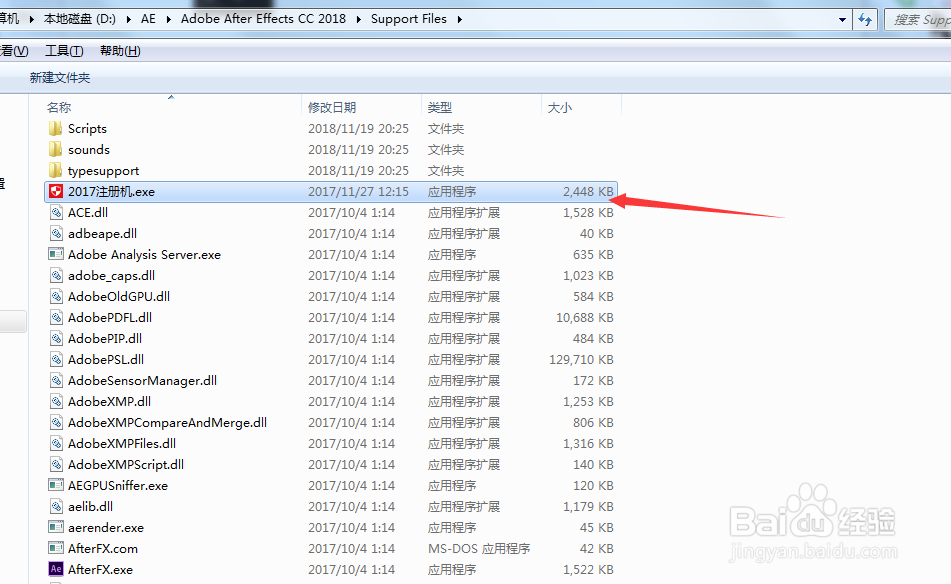The width and height of the screenshot is (951, 584).
Task: Click the 新建文件夹 button
Action: pos(59,77)
